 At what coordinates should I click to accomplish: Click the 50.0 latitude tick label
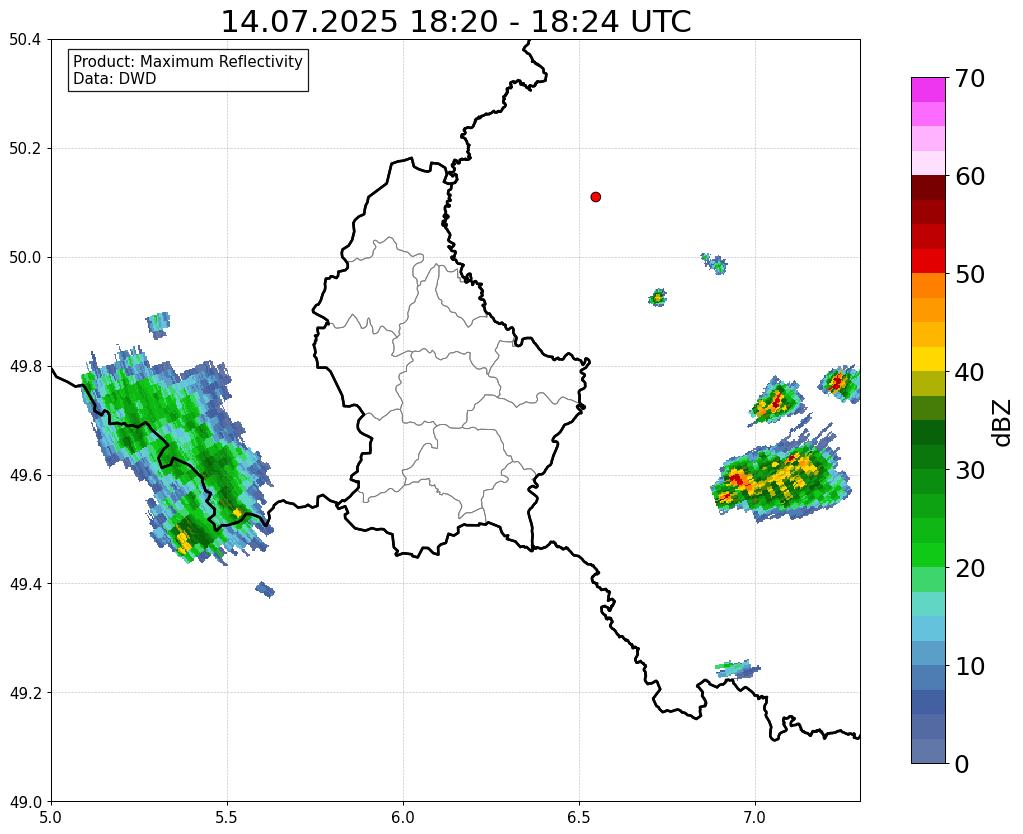pos(25,258)
